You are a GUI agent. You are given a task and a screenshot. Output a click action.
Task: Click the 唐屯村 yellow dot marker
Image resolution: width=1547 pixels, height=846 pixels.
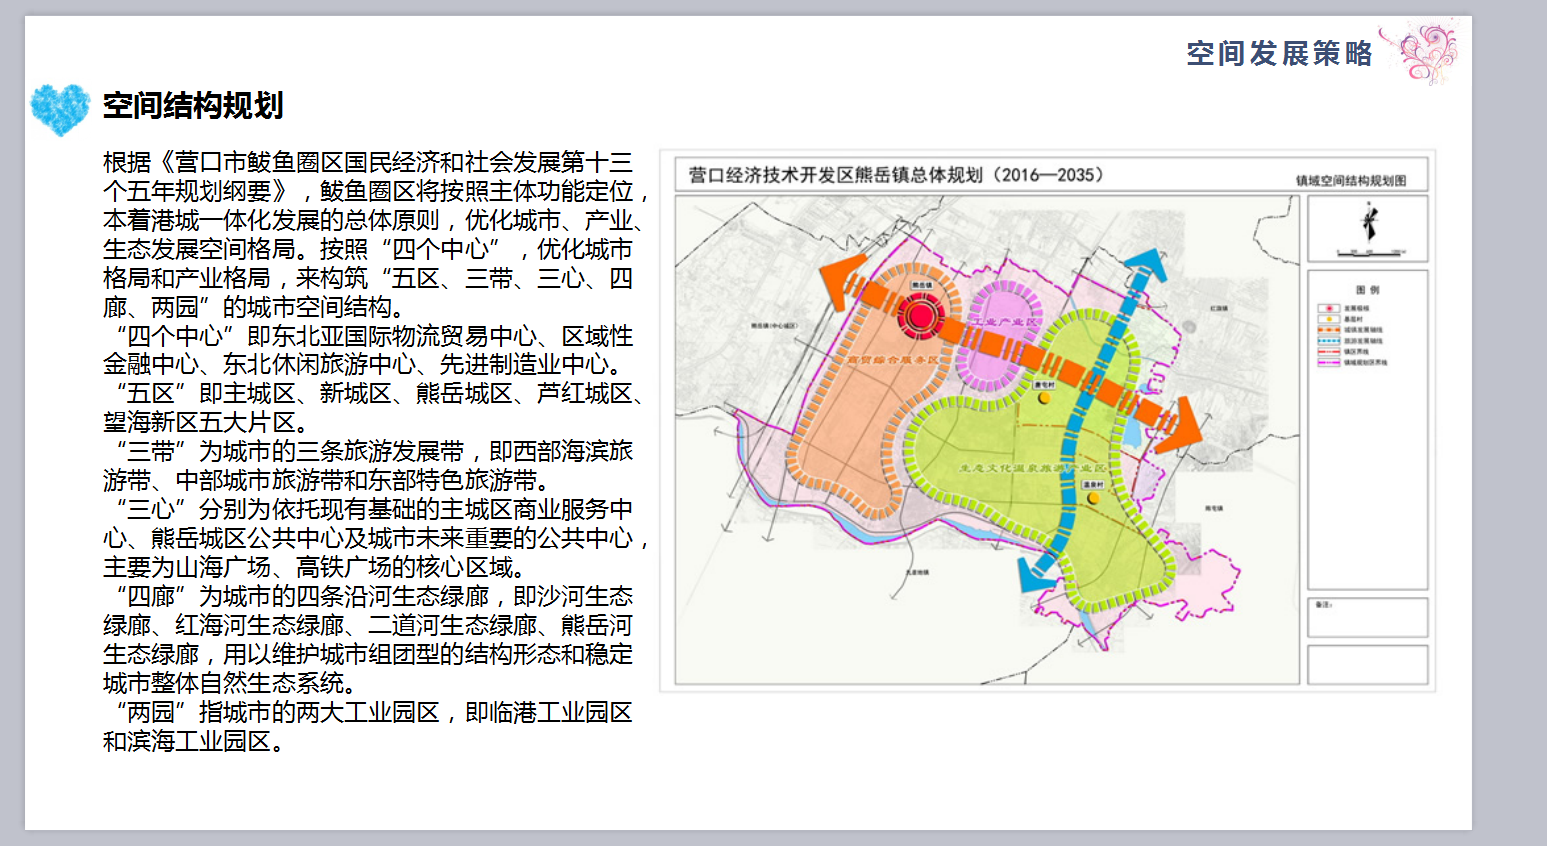coord(1044,398)
